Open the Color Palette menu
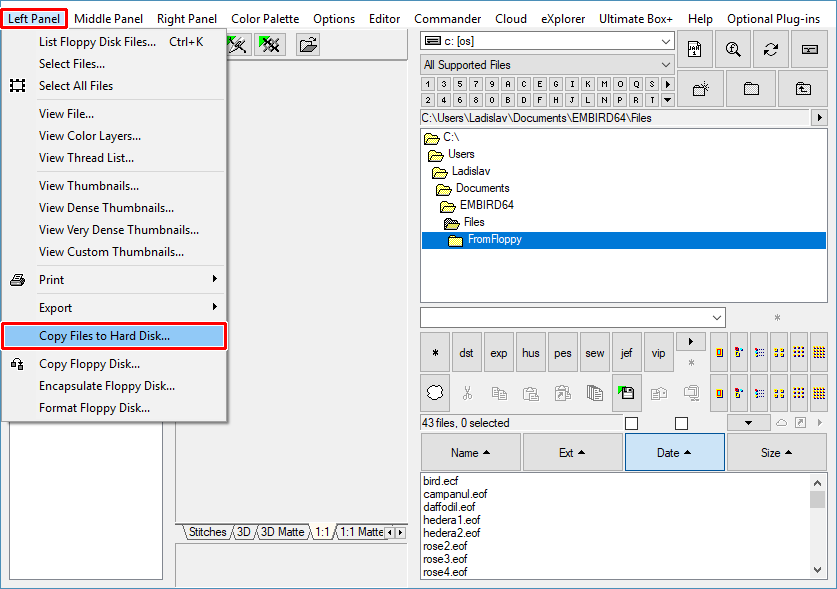Screen dimensions: 837x589 point(265,19)
